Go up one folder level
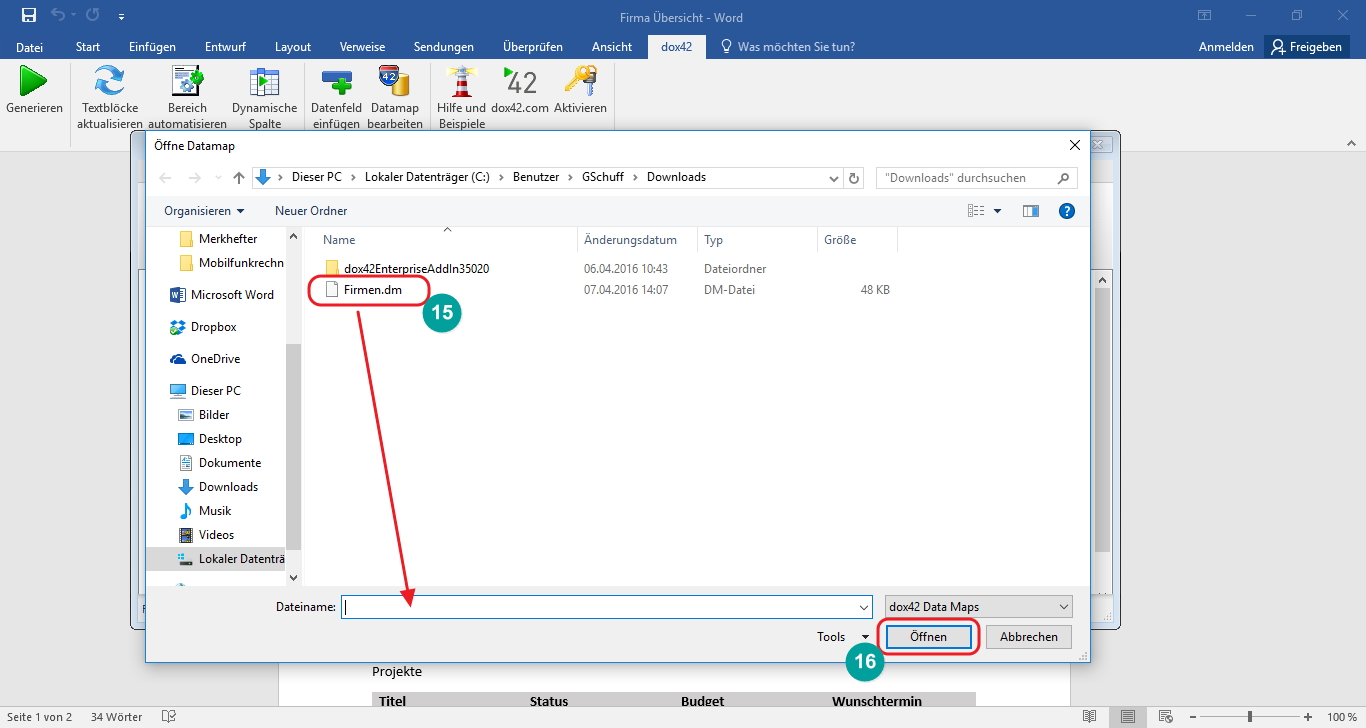Screen dimensions: 1366x728 pos(239,178)
